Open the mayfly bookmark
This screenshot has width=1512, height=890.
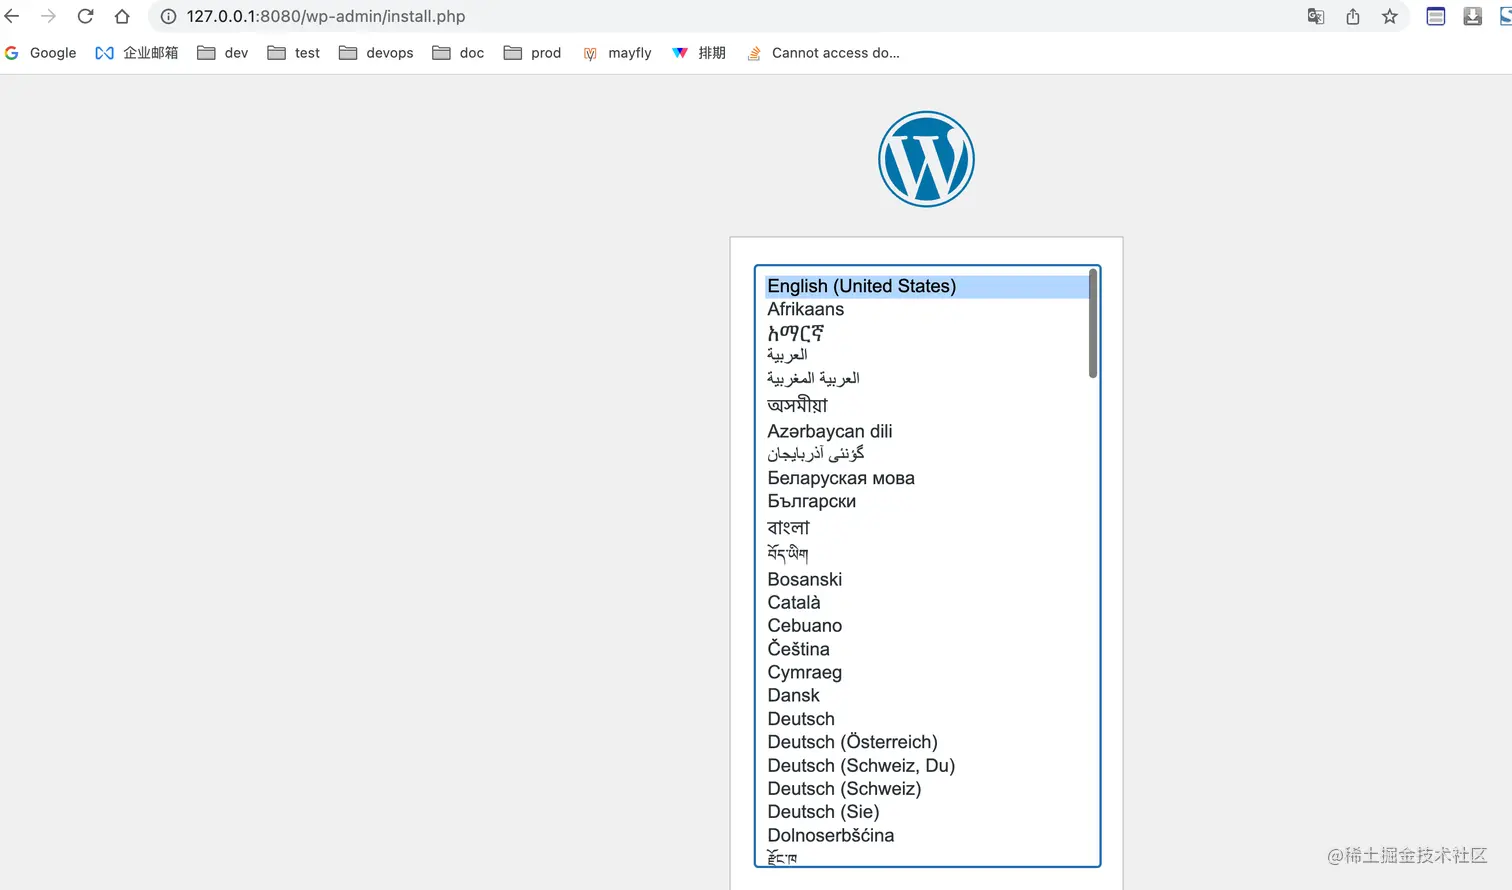[617, 53]
